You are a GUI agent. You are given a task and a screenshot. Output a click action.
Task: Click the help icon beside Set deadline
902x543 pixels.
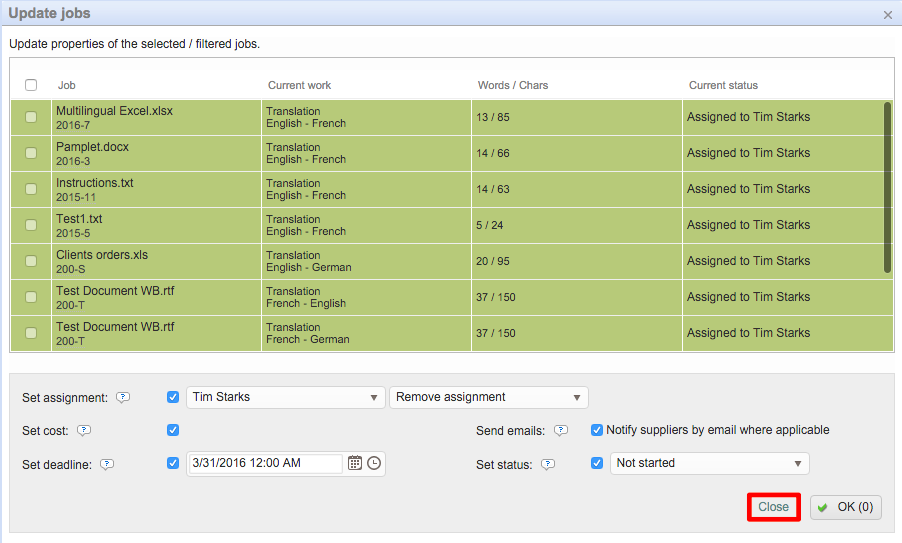(107, 464)
